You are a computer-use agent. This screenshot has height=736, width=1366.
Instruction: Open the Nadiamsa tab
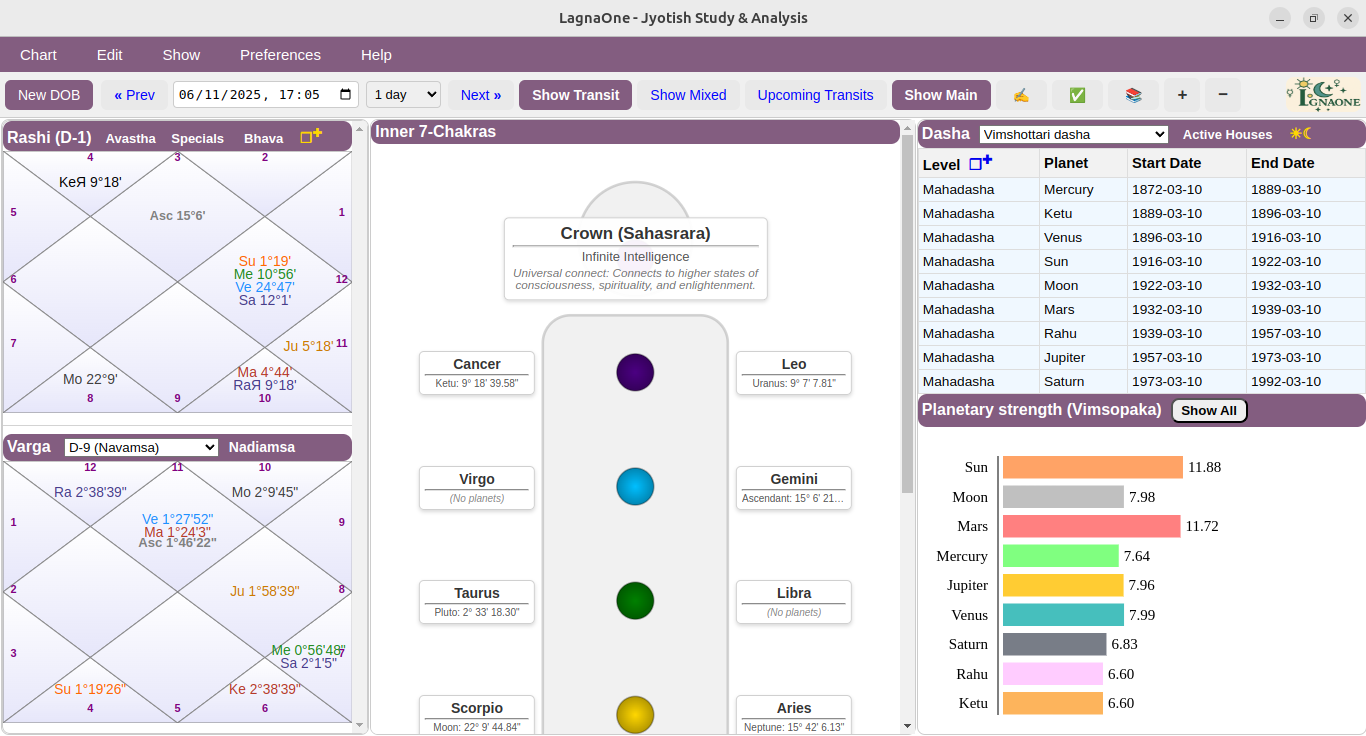pyautogui.click(x=262, y=447)
